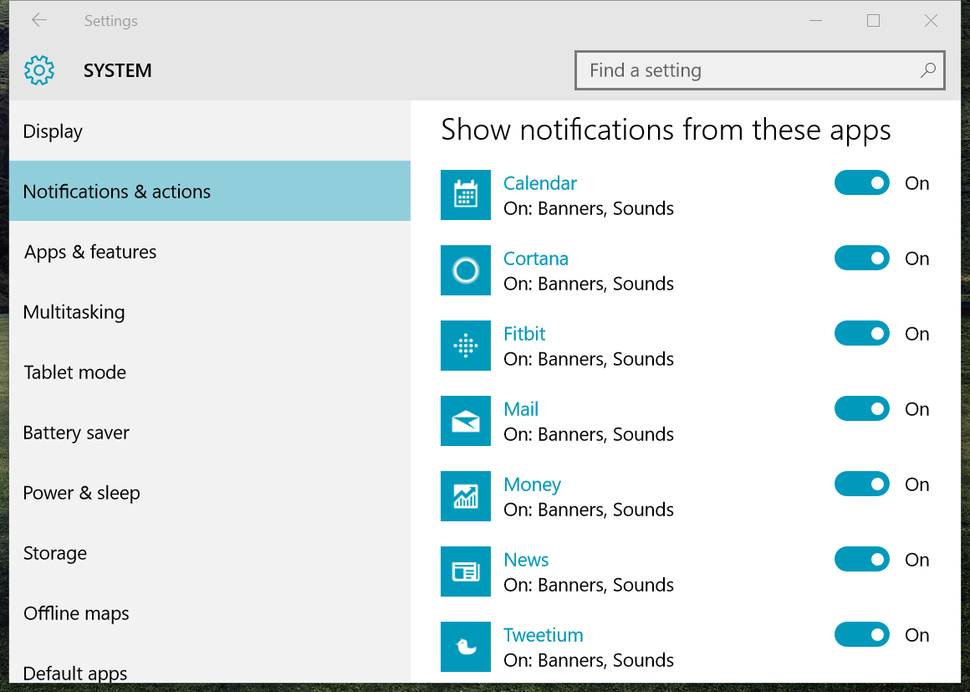Select the News newspaper icon
Screen dimensions: 970x692
pos(465,571)
